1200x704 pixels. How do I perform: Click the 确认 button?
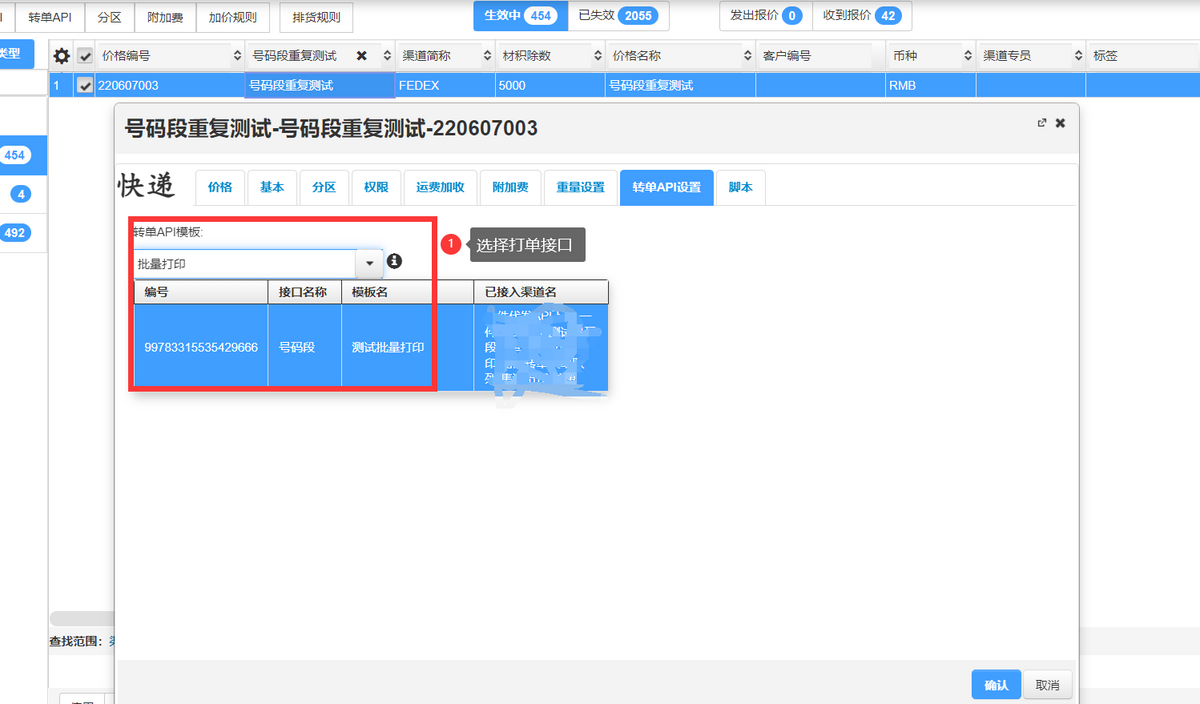coord(995,685)
